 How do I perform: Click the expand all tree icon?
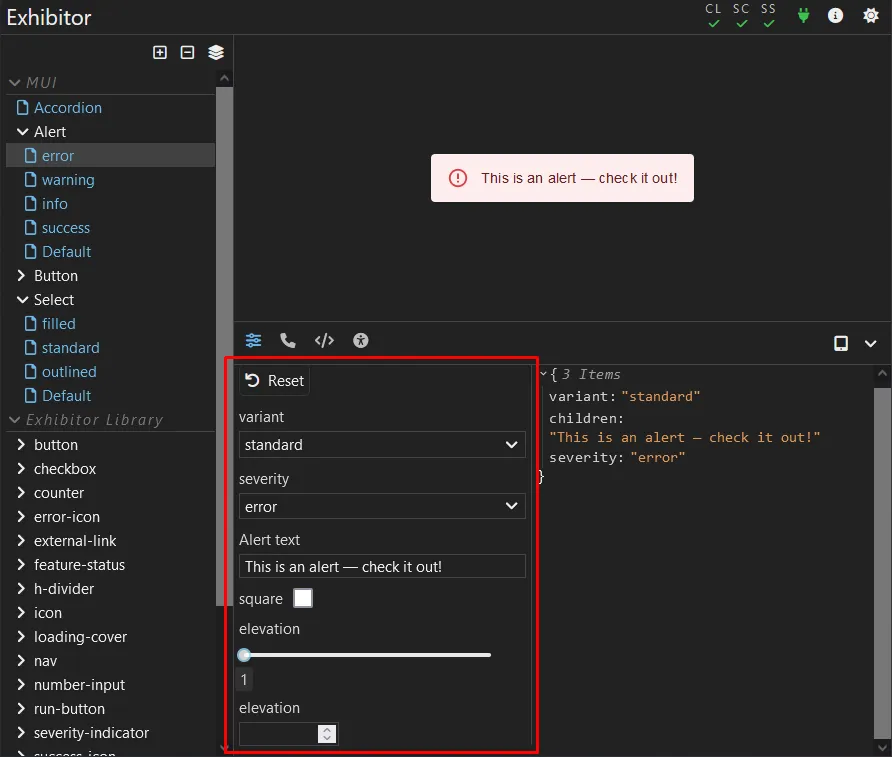[x=160, y=52]
